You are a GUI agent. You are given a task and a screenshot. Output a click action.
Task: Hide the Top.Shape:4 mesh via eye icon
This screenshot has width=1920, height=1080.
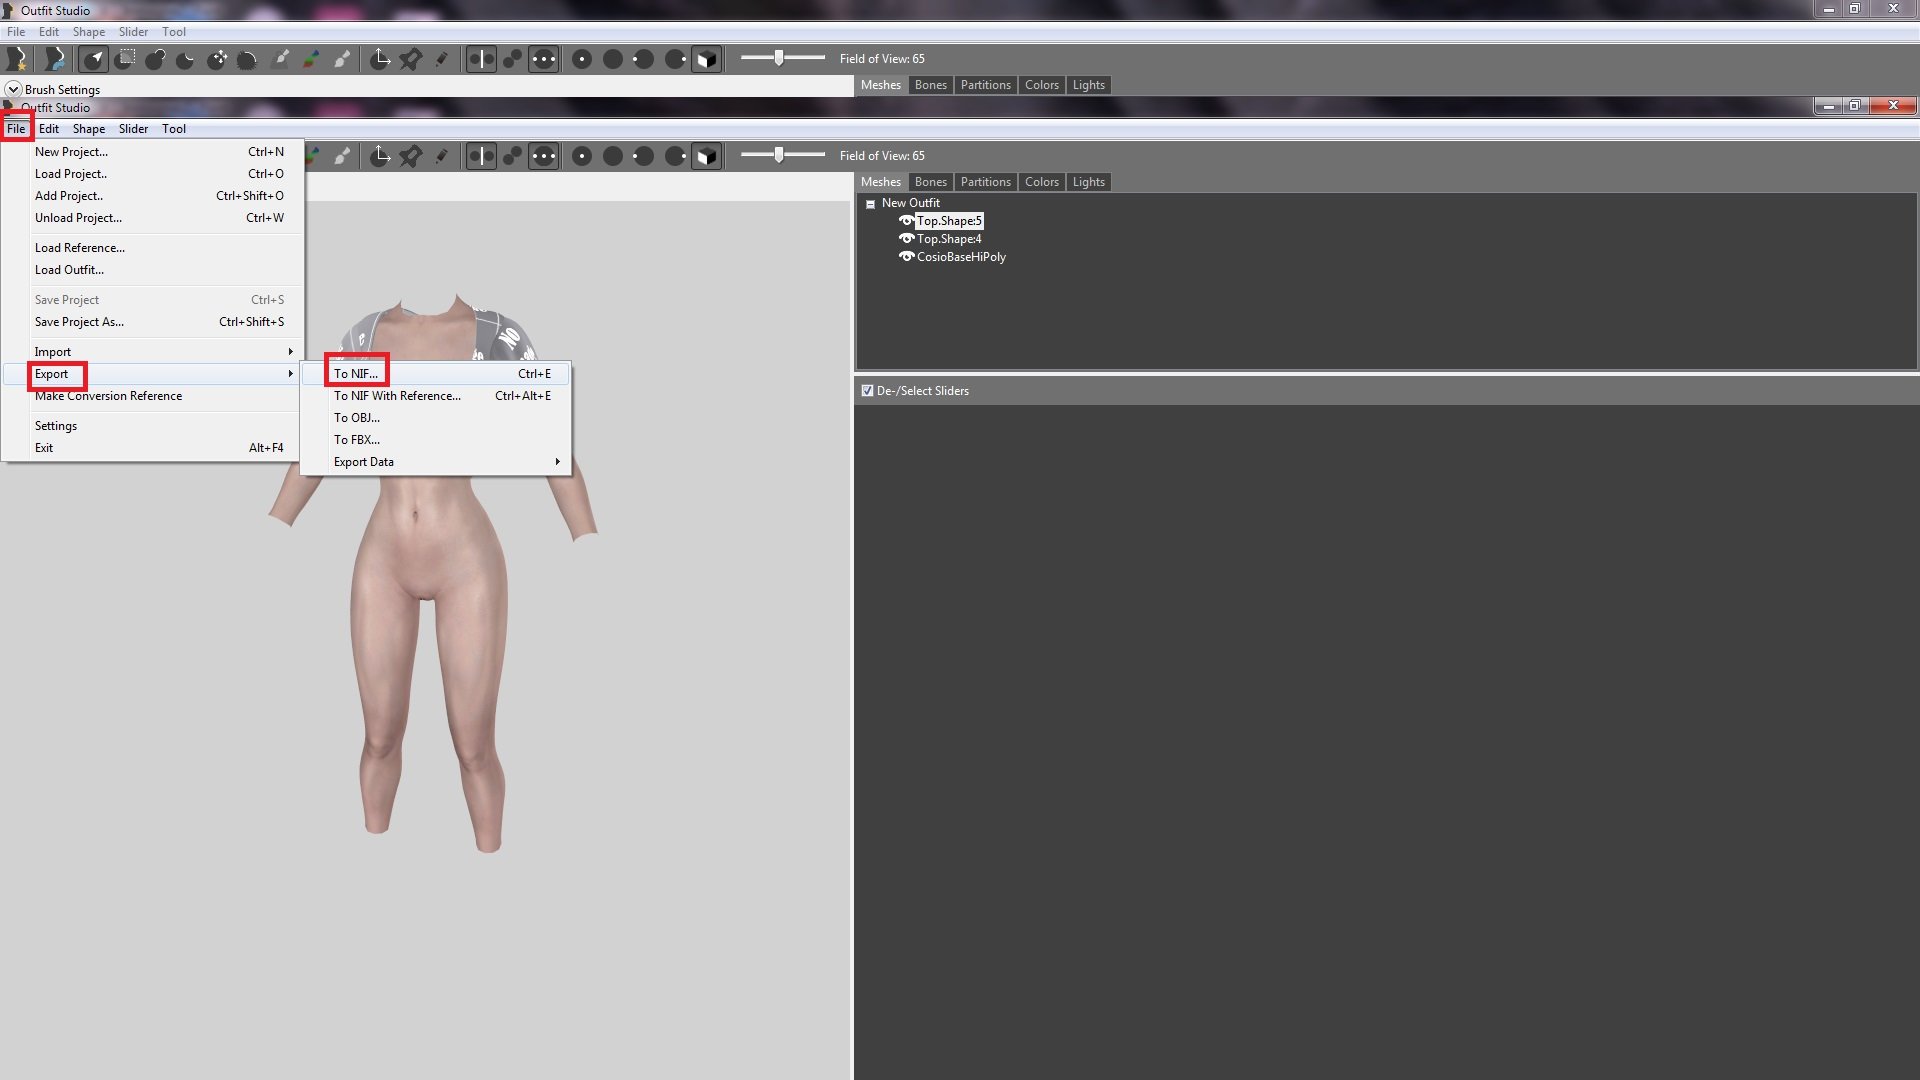(906, 239)
